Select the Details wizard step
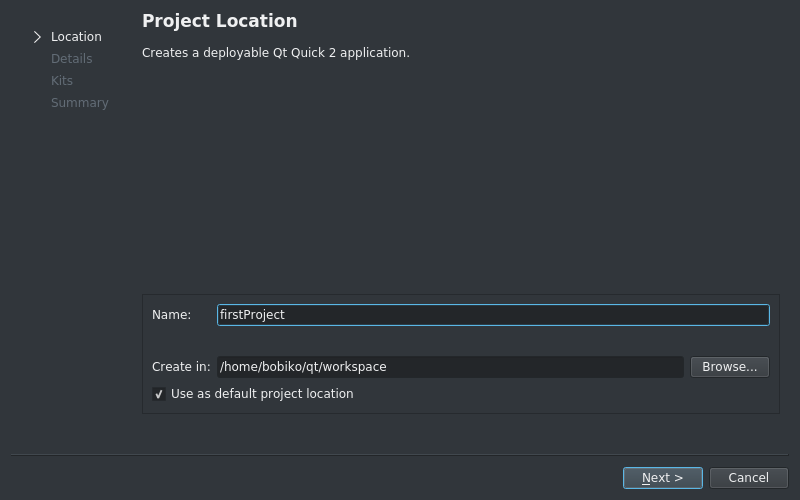The width and height of the screenshot is (800, 500). click(x=71, y=59)
